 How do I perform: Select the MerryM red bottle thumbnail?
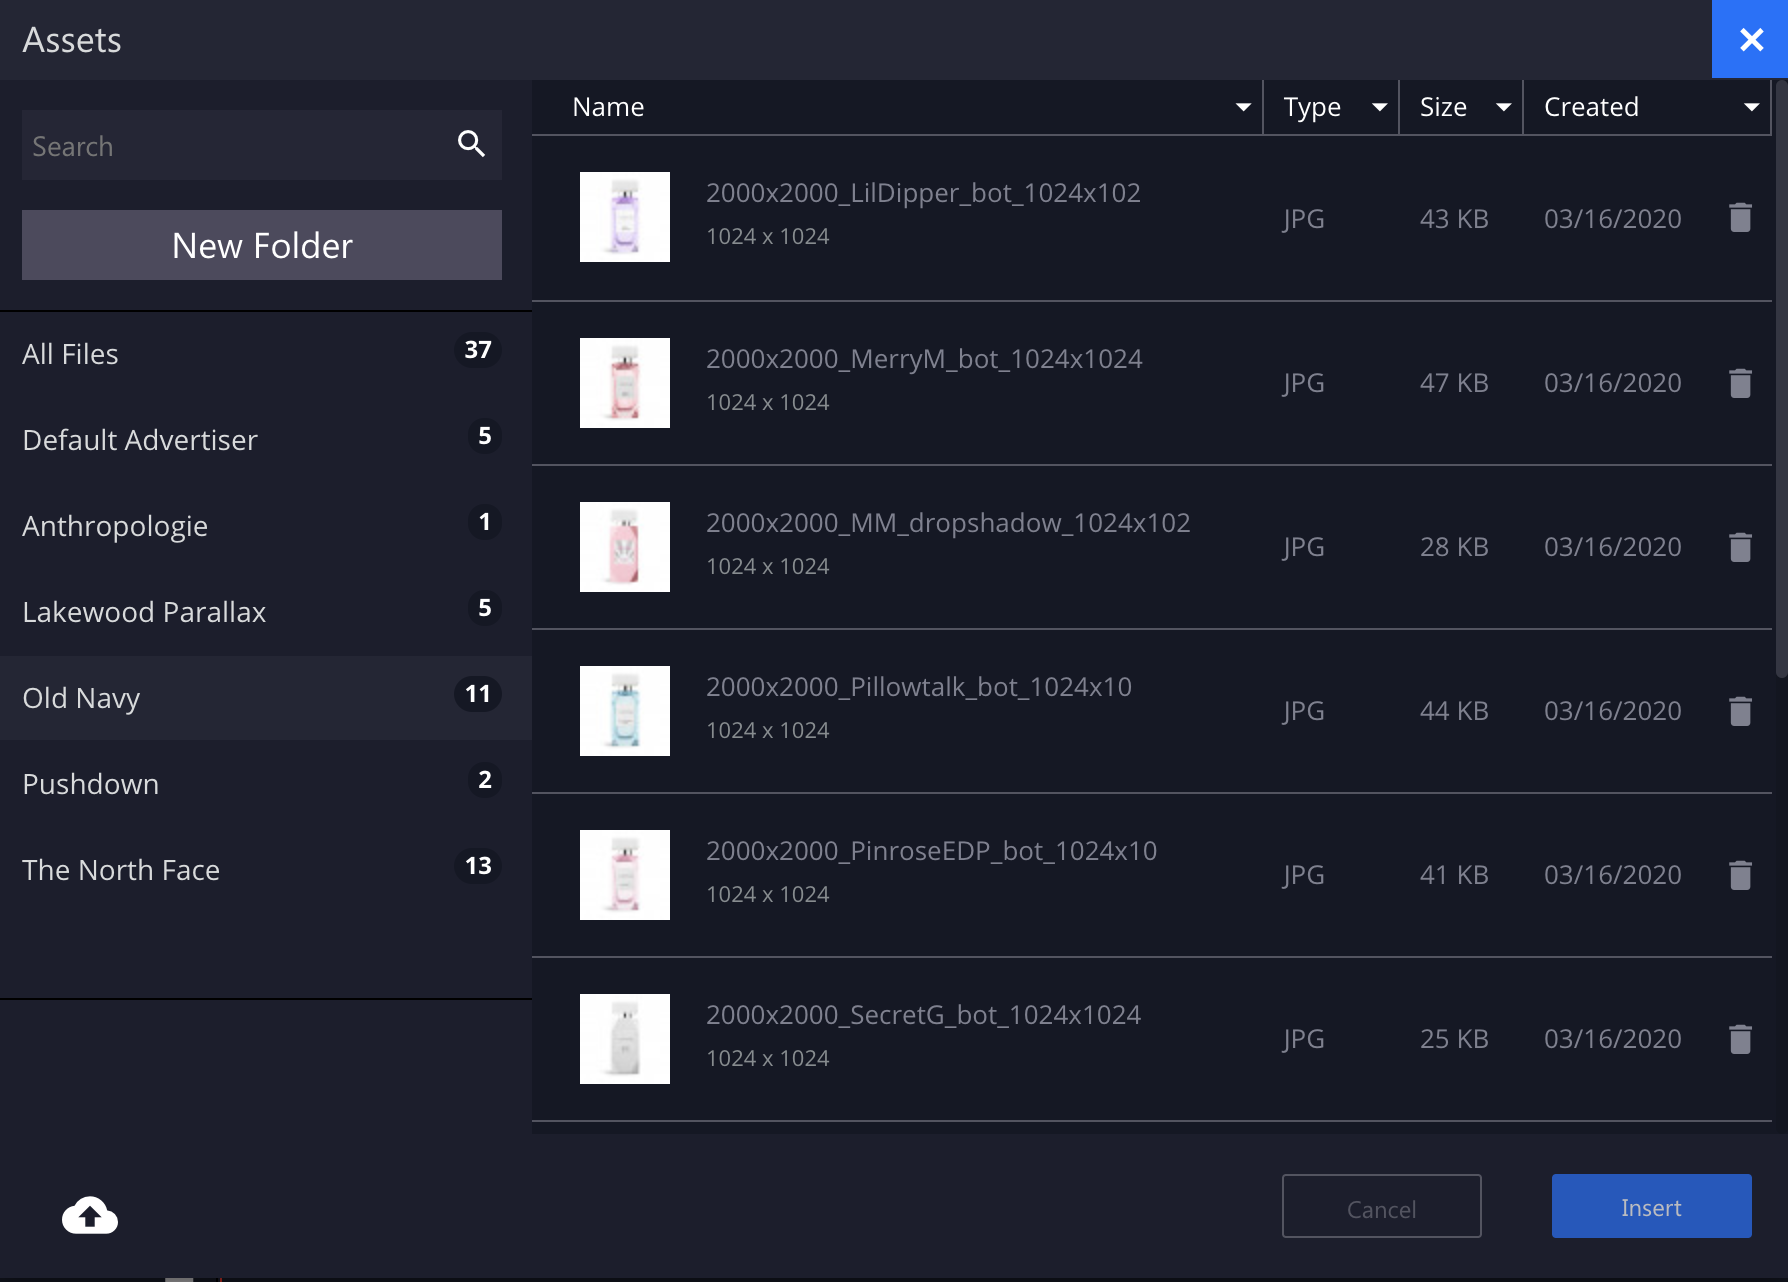[625, 383]
